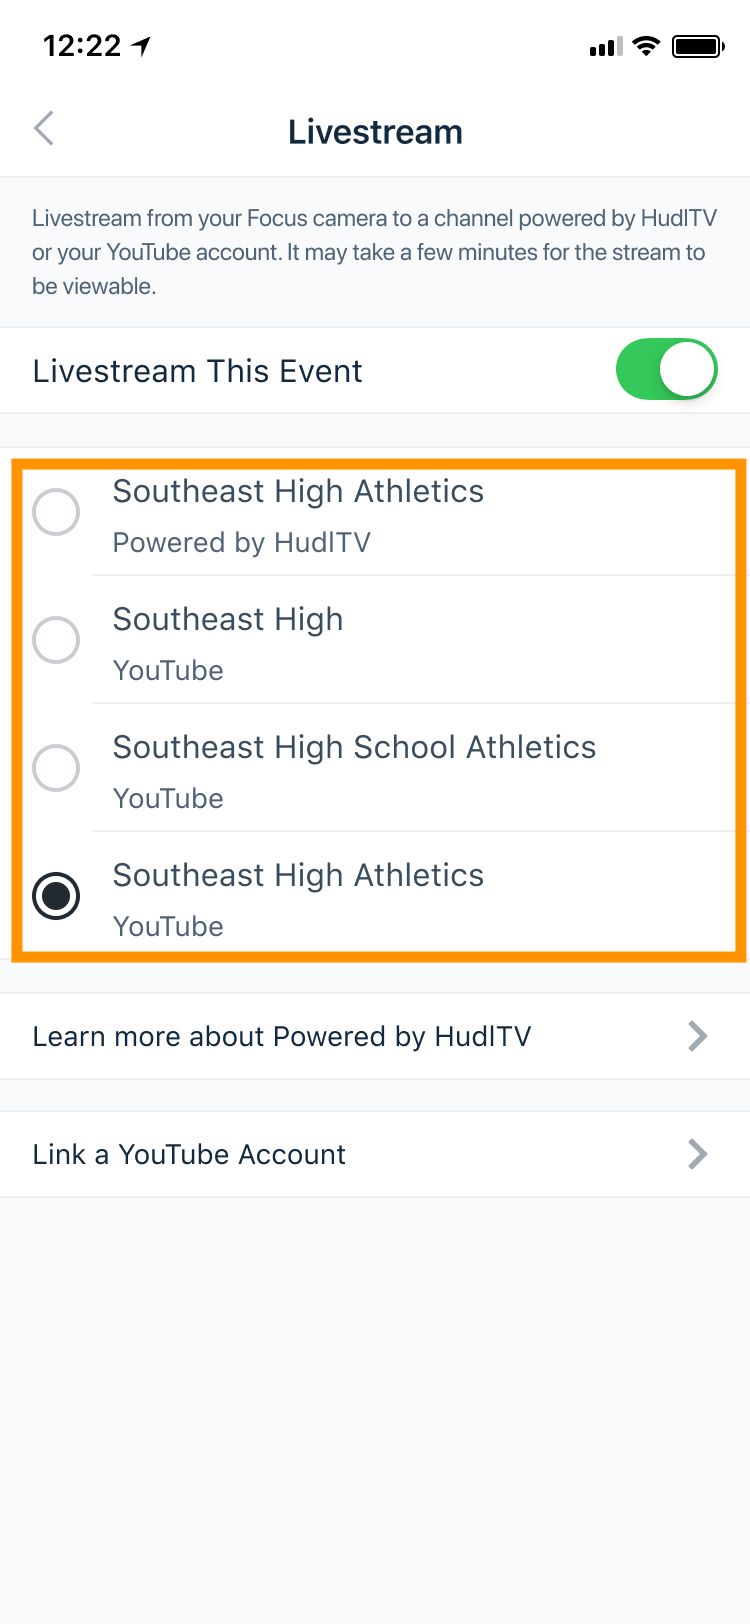Viewport: 750px width, 1624px height.
Task: Tap the location services arrow in status bar
Action: click(x=140, y=44)
